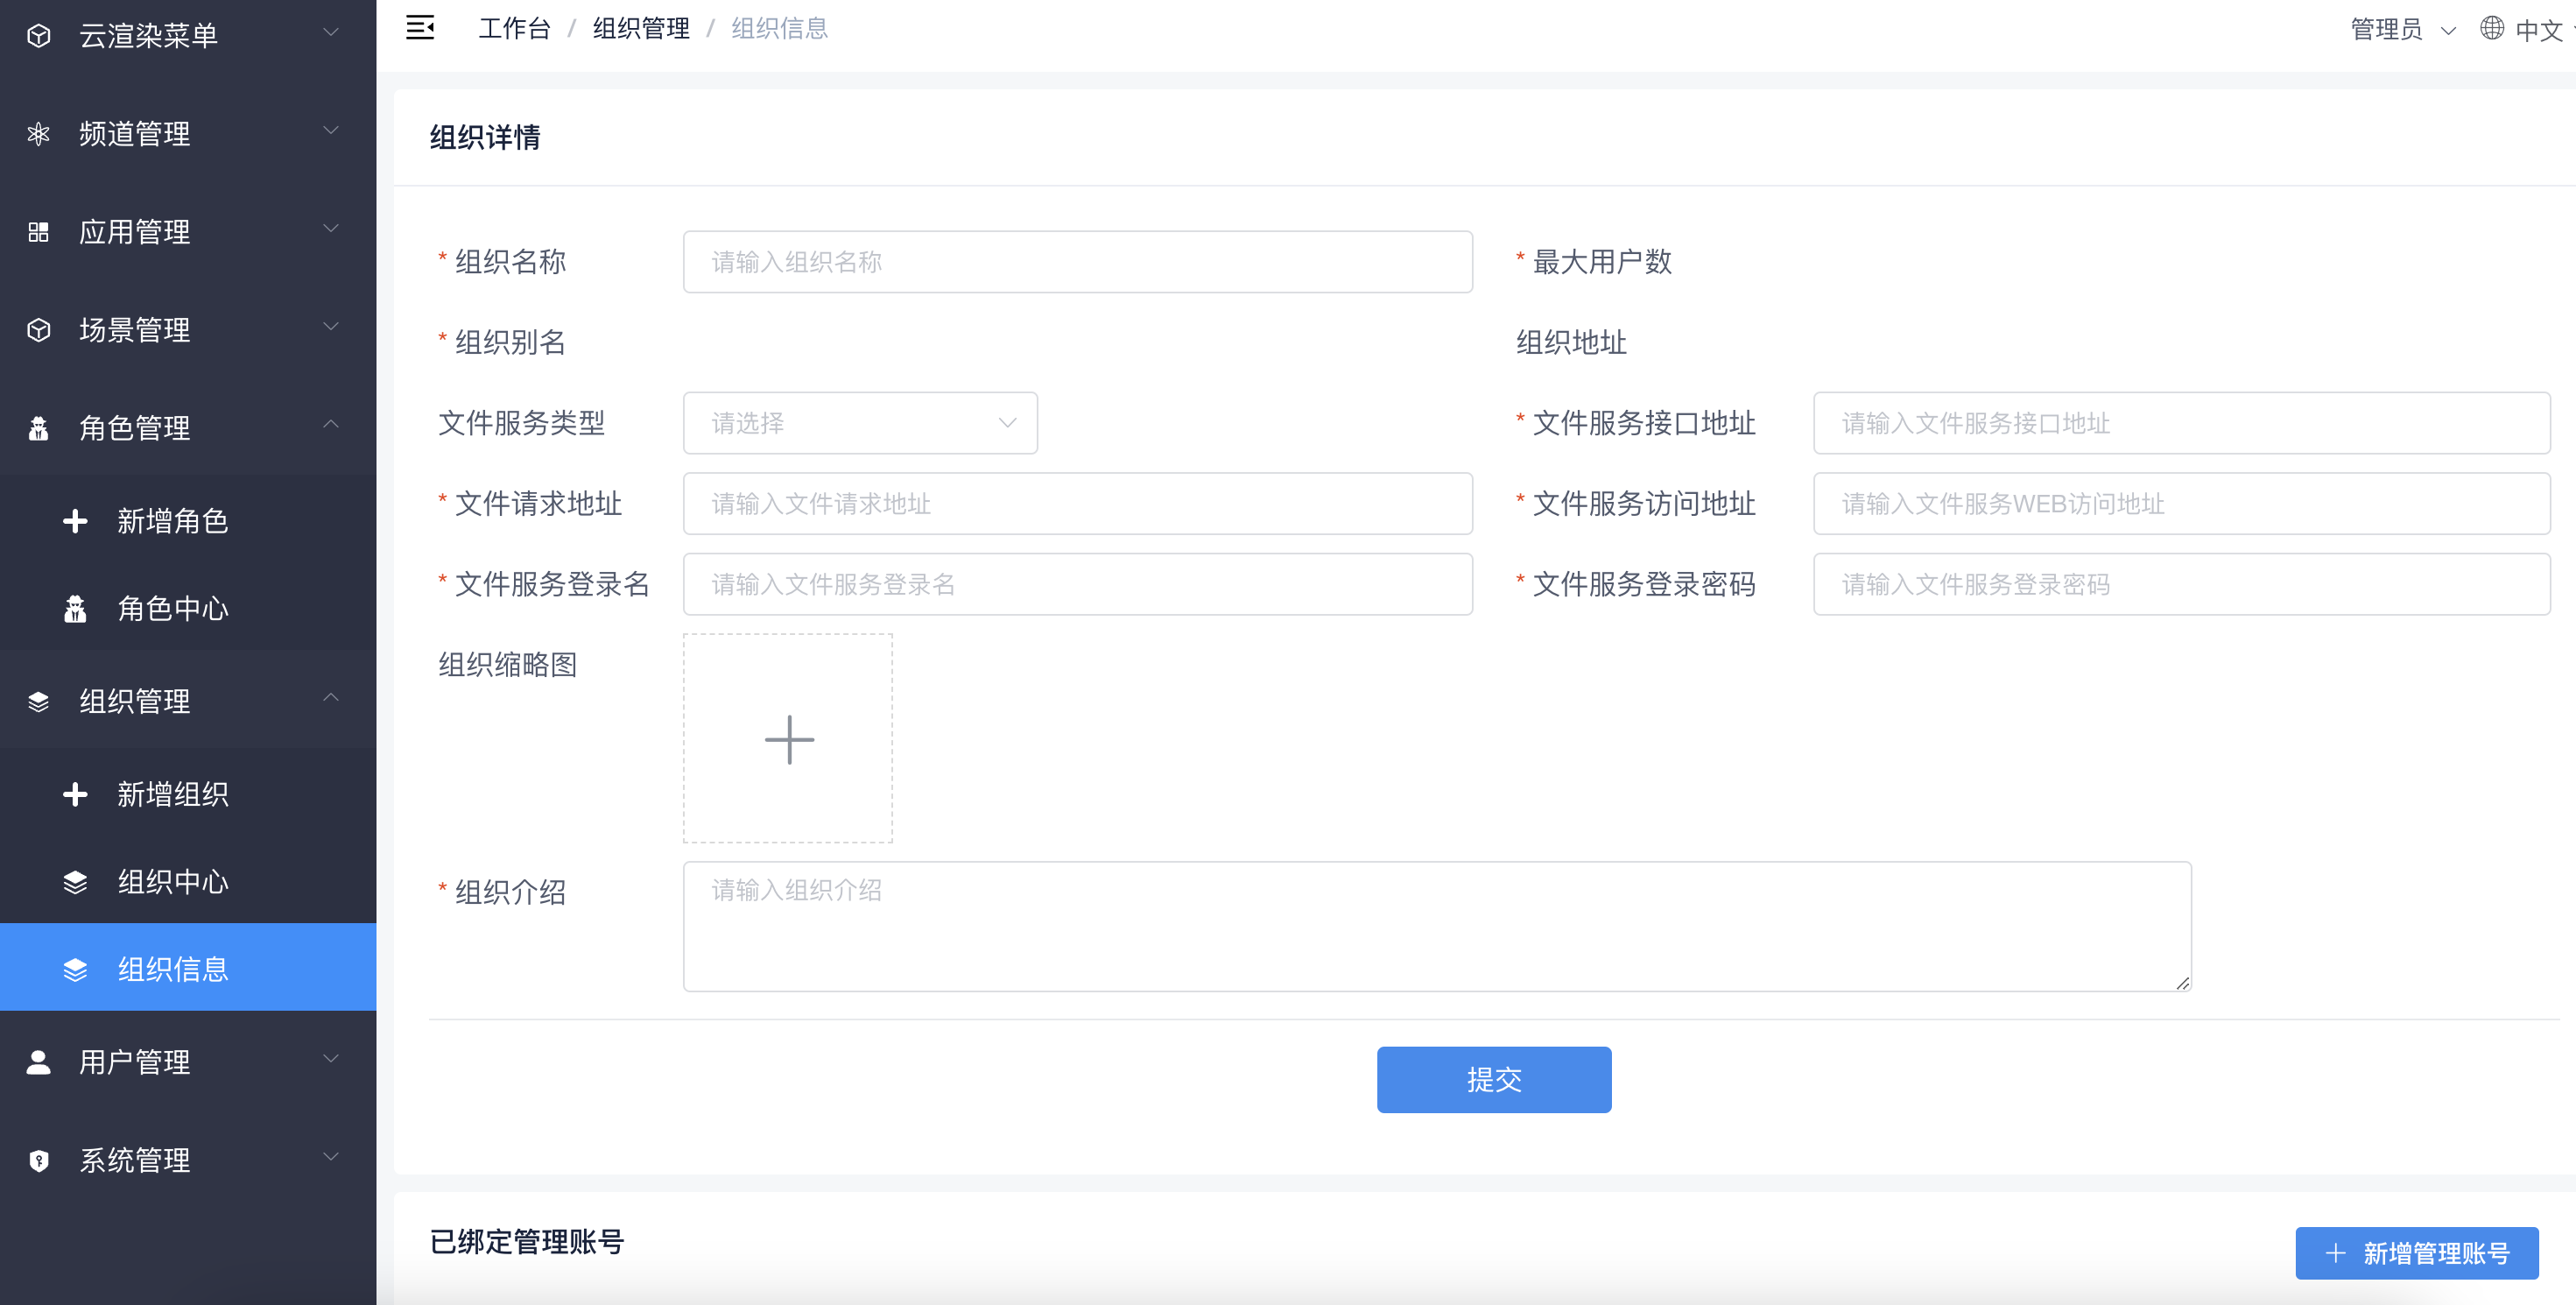Focus the 组织名称 input field

pos(1078,262)
